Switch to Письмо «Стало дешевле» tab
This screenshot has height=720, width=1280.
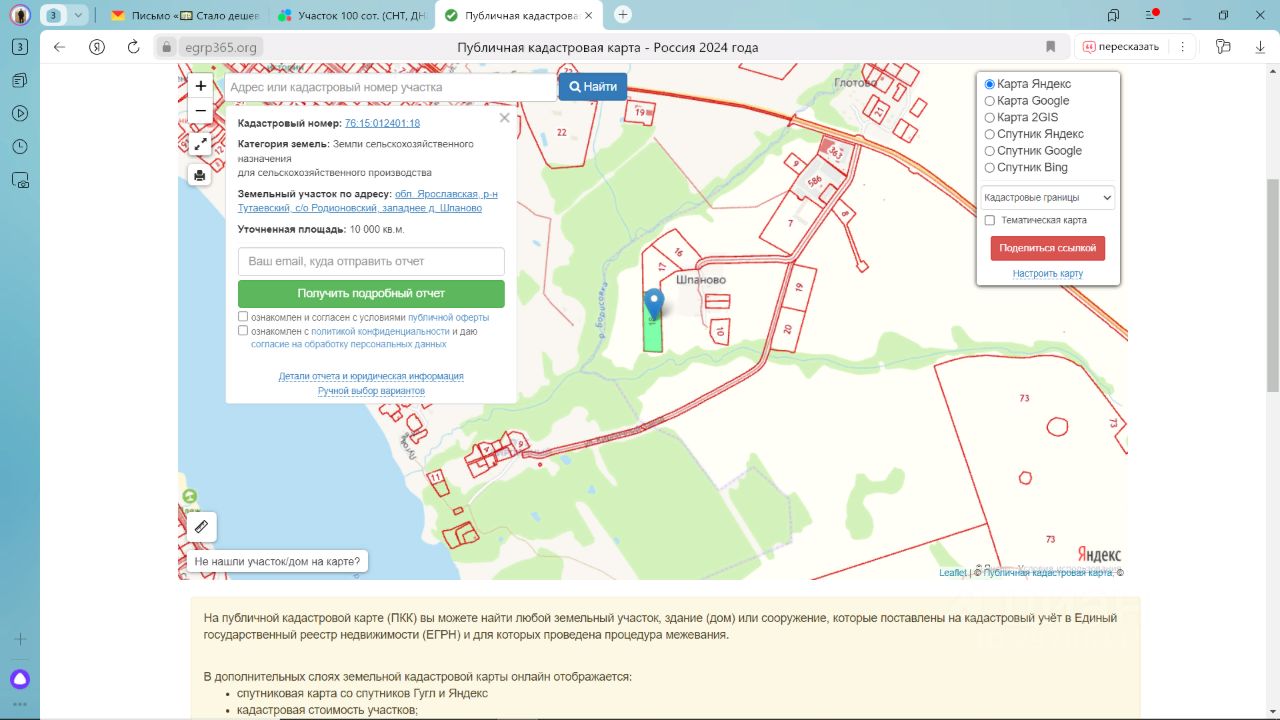tap(185, 15)
